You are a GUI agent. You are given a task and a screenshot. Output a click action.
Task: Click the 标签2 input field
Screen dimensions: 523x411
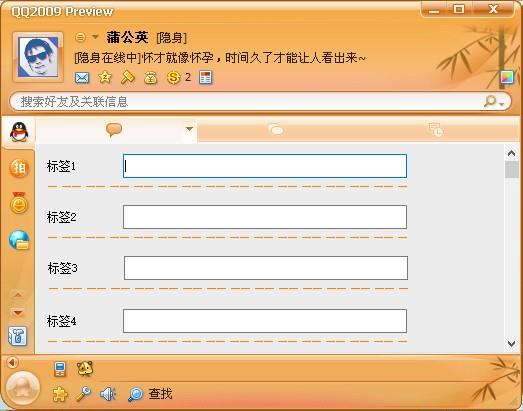265,217
